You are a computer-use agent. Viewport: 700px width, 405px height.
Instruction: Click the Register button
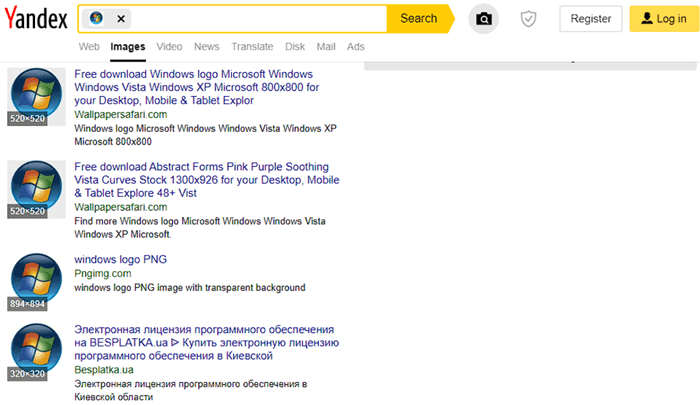(590, 19)
